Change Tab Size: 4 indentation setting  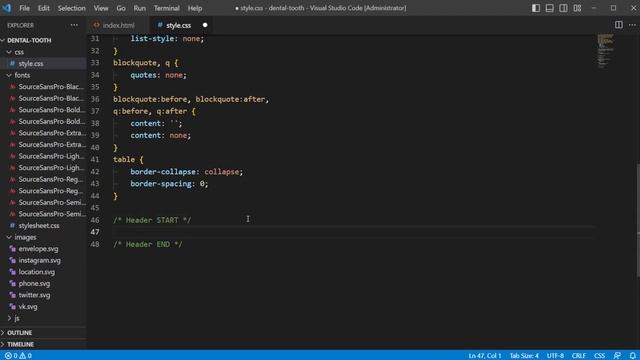point(524,356)
